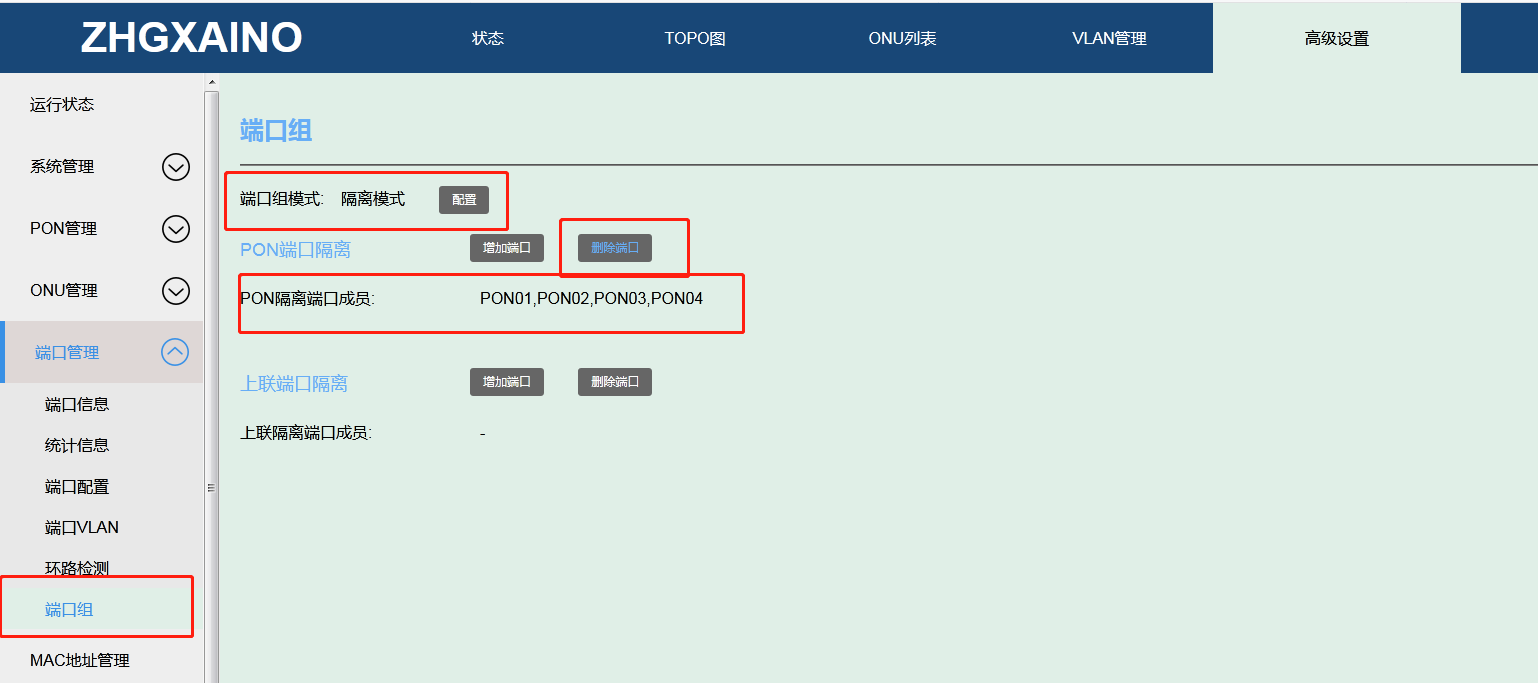Open 运行状态 in the sidebar
1538x683 pixels.
62,104
